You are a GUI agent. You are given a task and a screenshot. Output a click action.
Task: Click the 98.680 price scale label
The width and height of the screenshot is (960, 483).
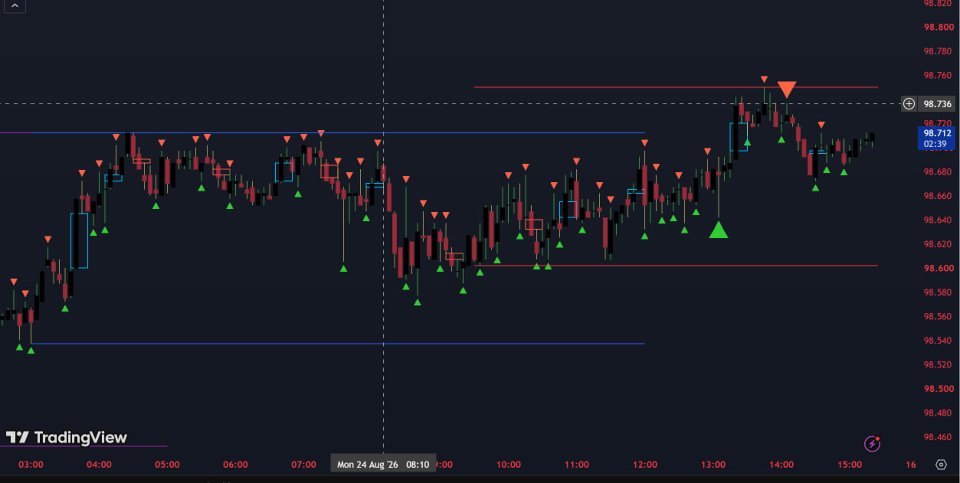pyautogui.click(x=937, y=172)
